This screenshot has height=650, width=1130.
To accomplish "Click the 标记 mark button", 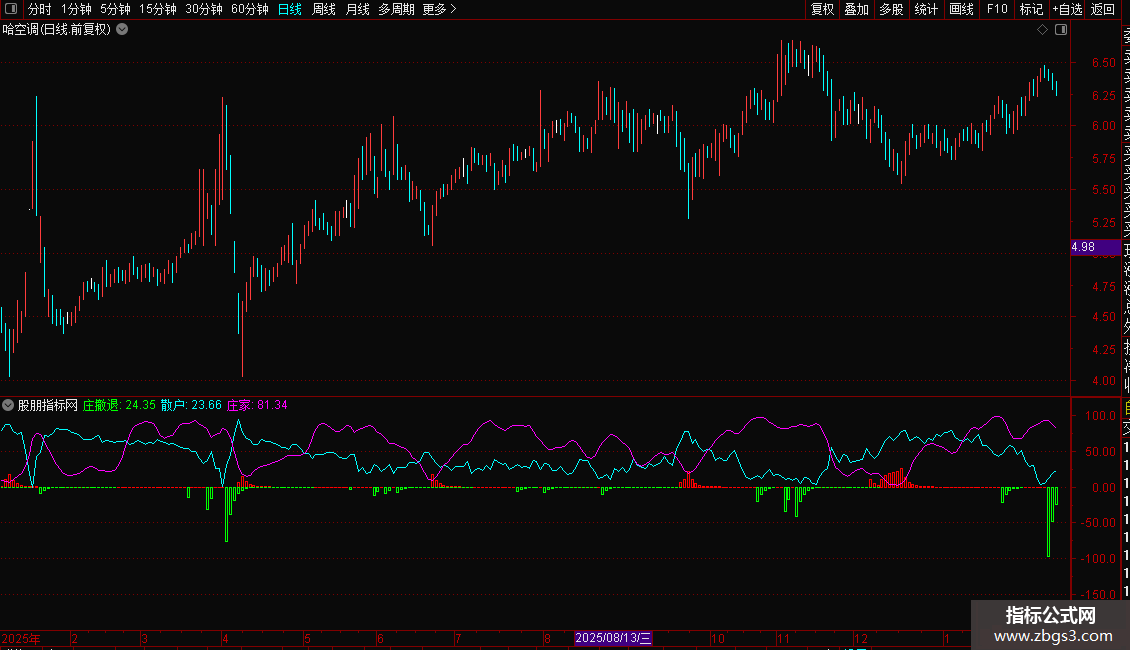I will pyautogui.click(x=1031, y=9).
